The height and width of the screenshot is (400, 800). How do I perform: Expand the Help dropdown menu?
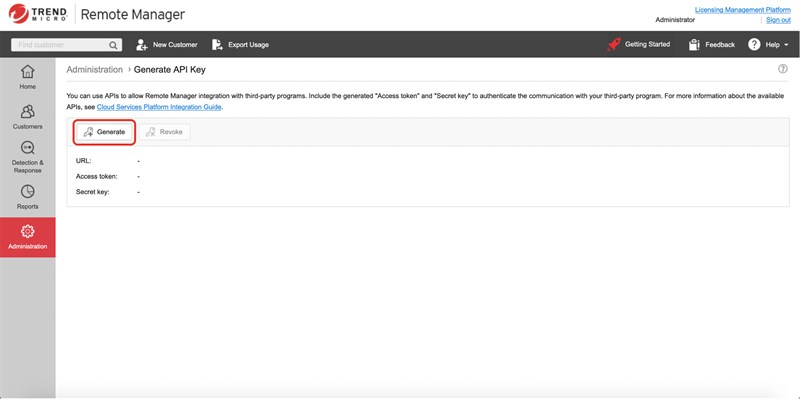pos(768,45)
